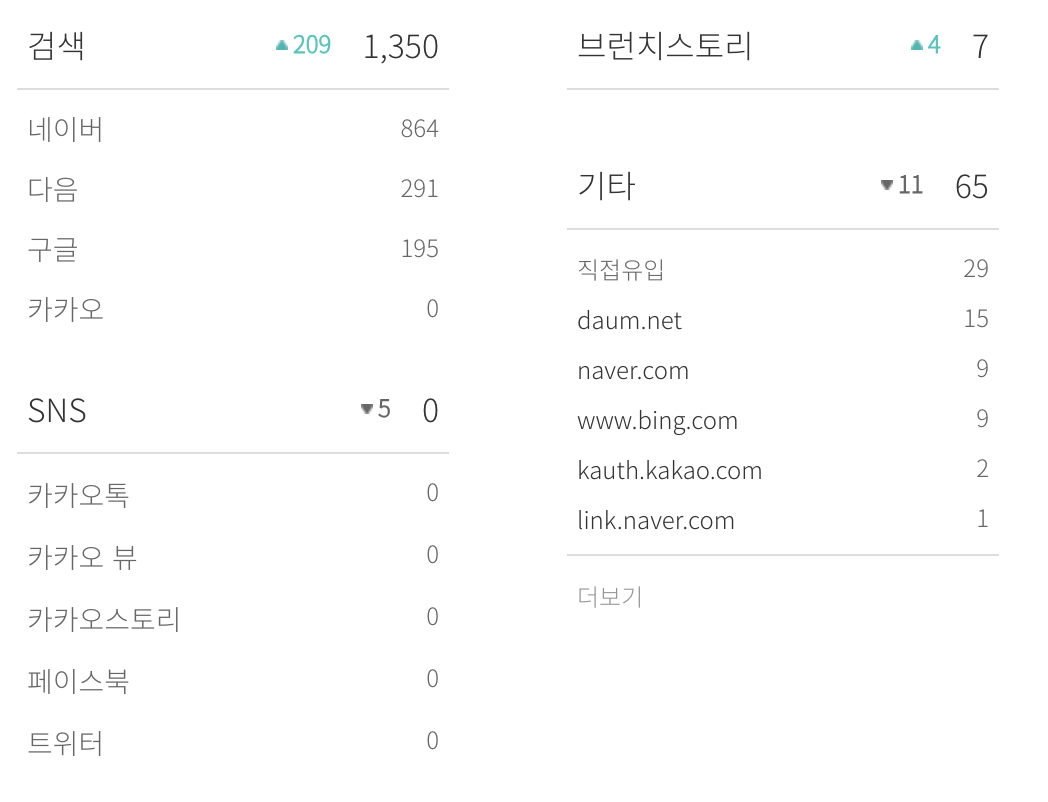This screenshot has height=802, width=1048.
Task: Click the up arrow next to 브런치스토리 count
Action: [x=917, y=45]
